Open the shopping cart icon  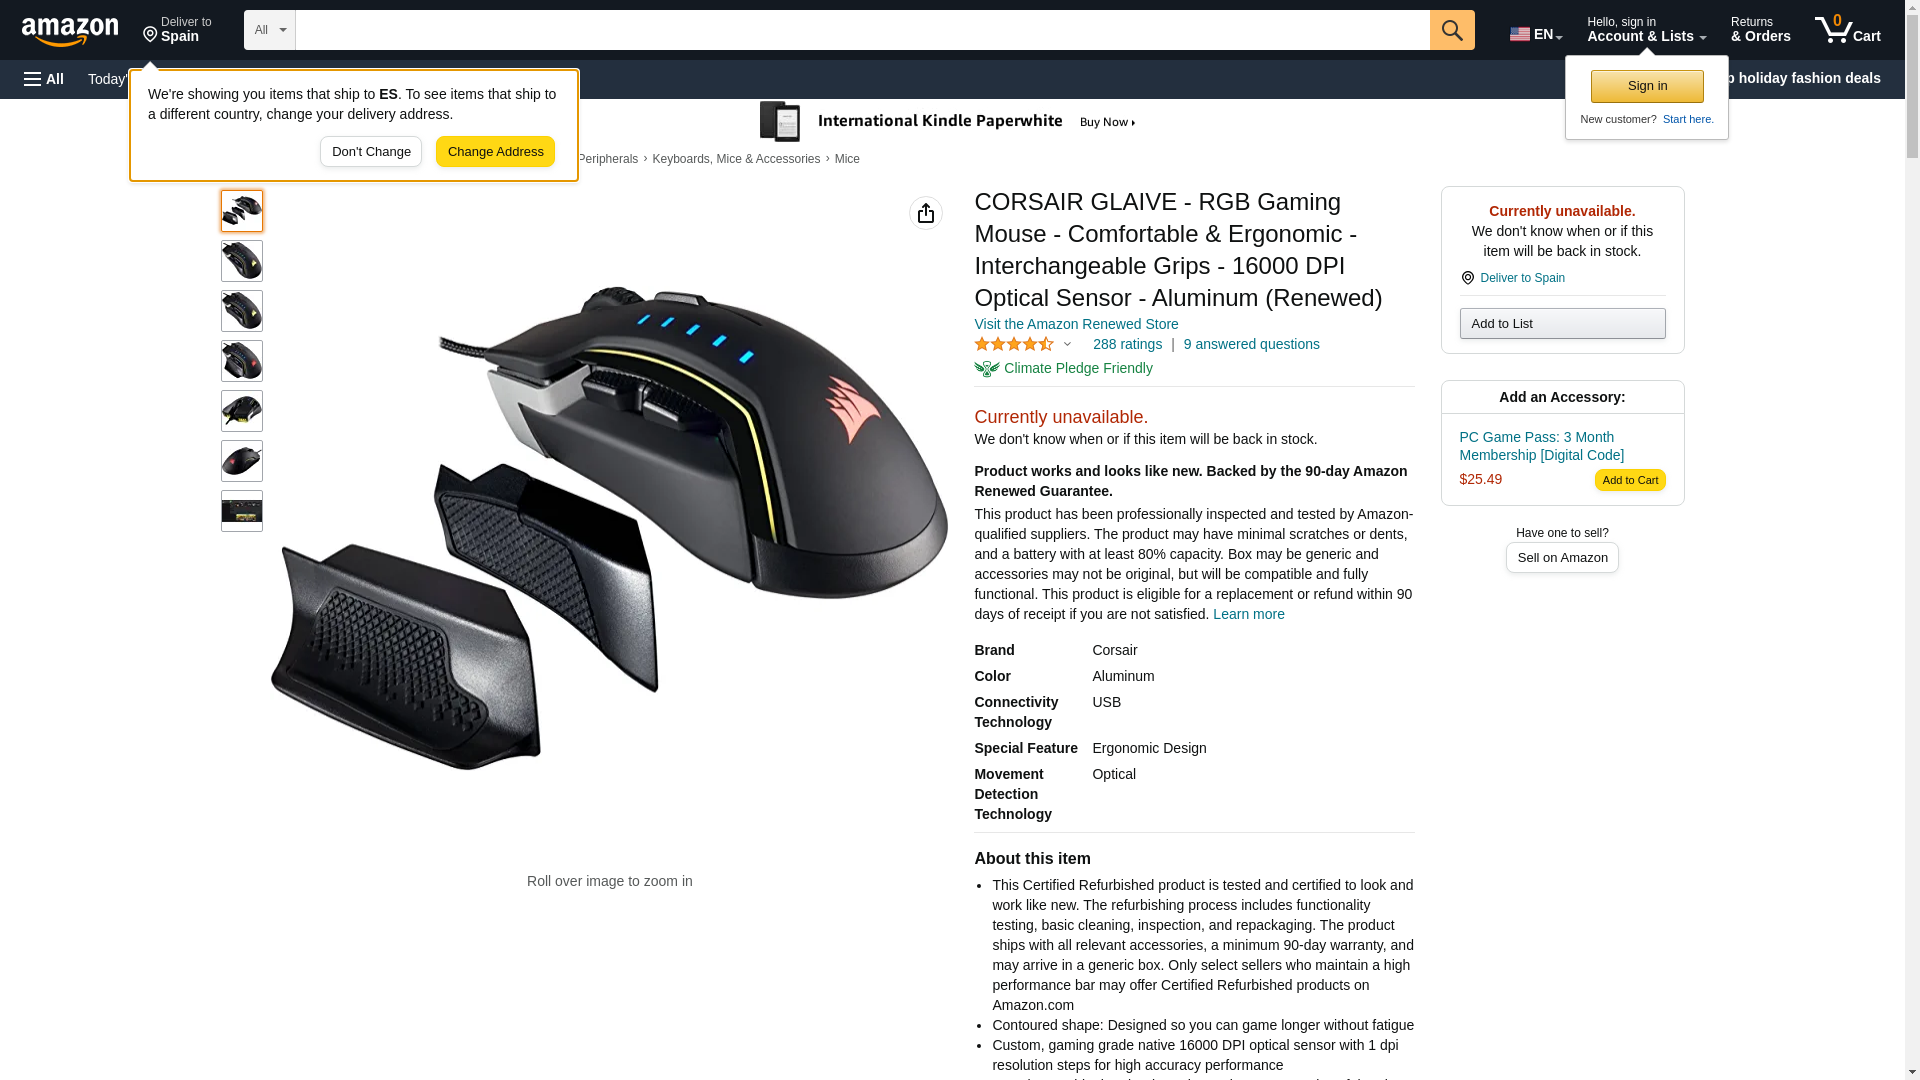[1847, 30]
